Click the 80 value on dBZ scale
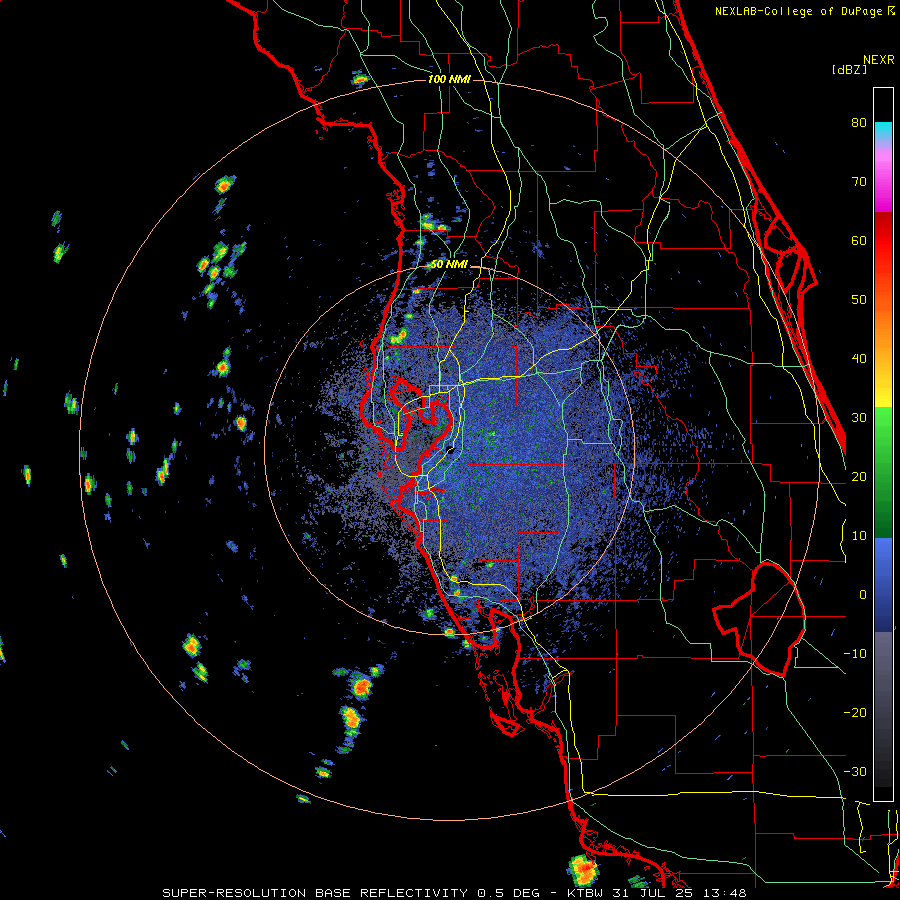Screen dimensions: 900x900 859,123
